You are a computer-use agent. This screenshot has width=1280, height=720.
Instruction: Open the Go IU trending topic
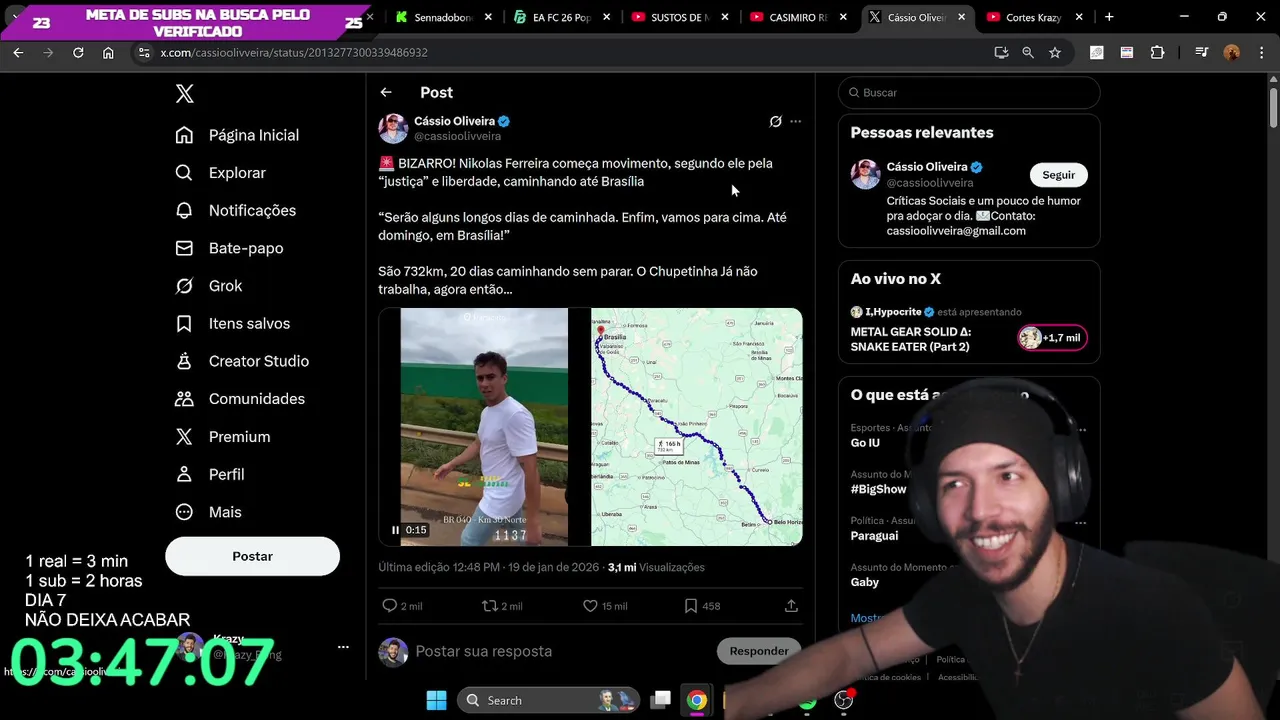[x=865, y=443]
